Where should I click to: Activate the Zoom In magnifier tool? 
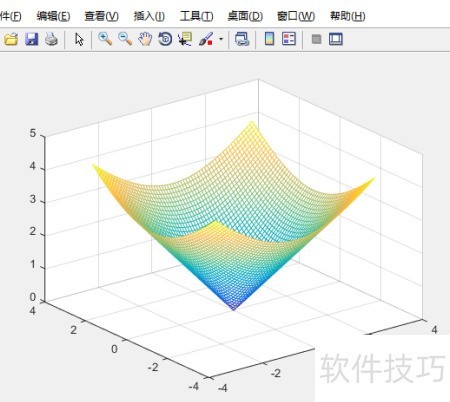105,39
